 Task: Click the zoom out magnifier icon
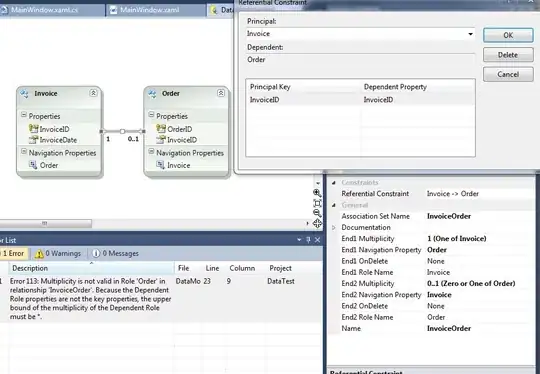(x=317, y=213)
